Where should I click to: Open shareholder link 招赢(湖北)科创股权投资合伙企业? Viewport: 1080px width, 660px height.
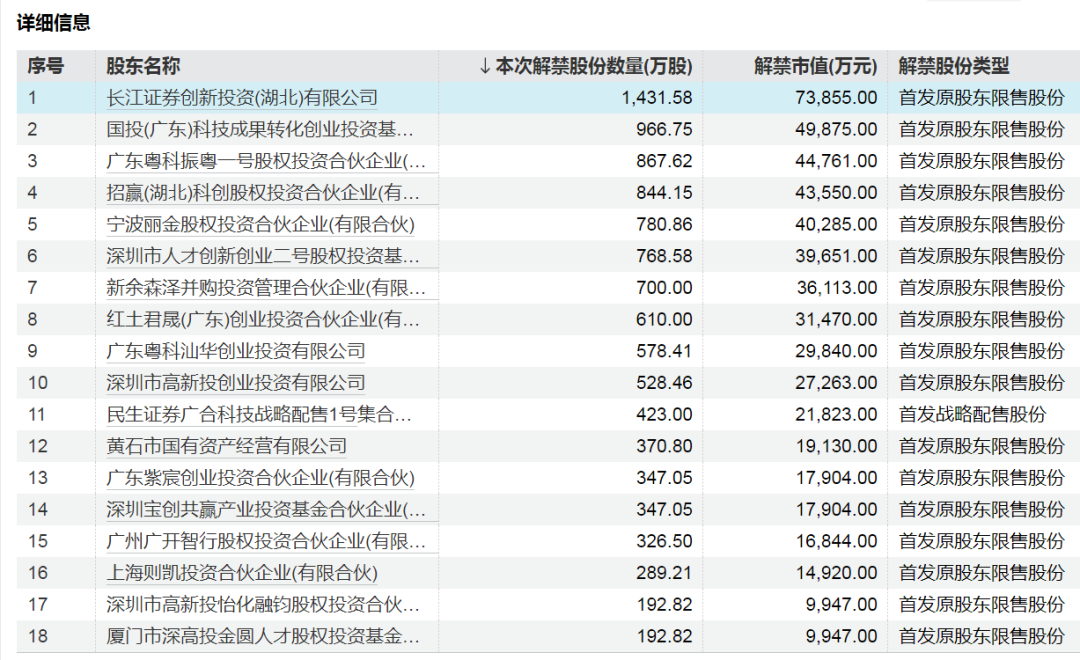coord(262,193)
